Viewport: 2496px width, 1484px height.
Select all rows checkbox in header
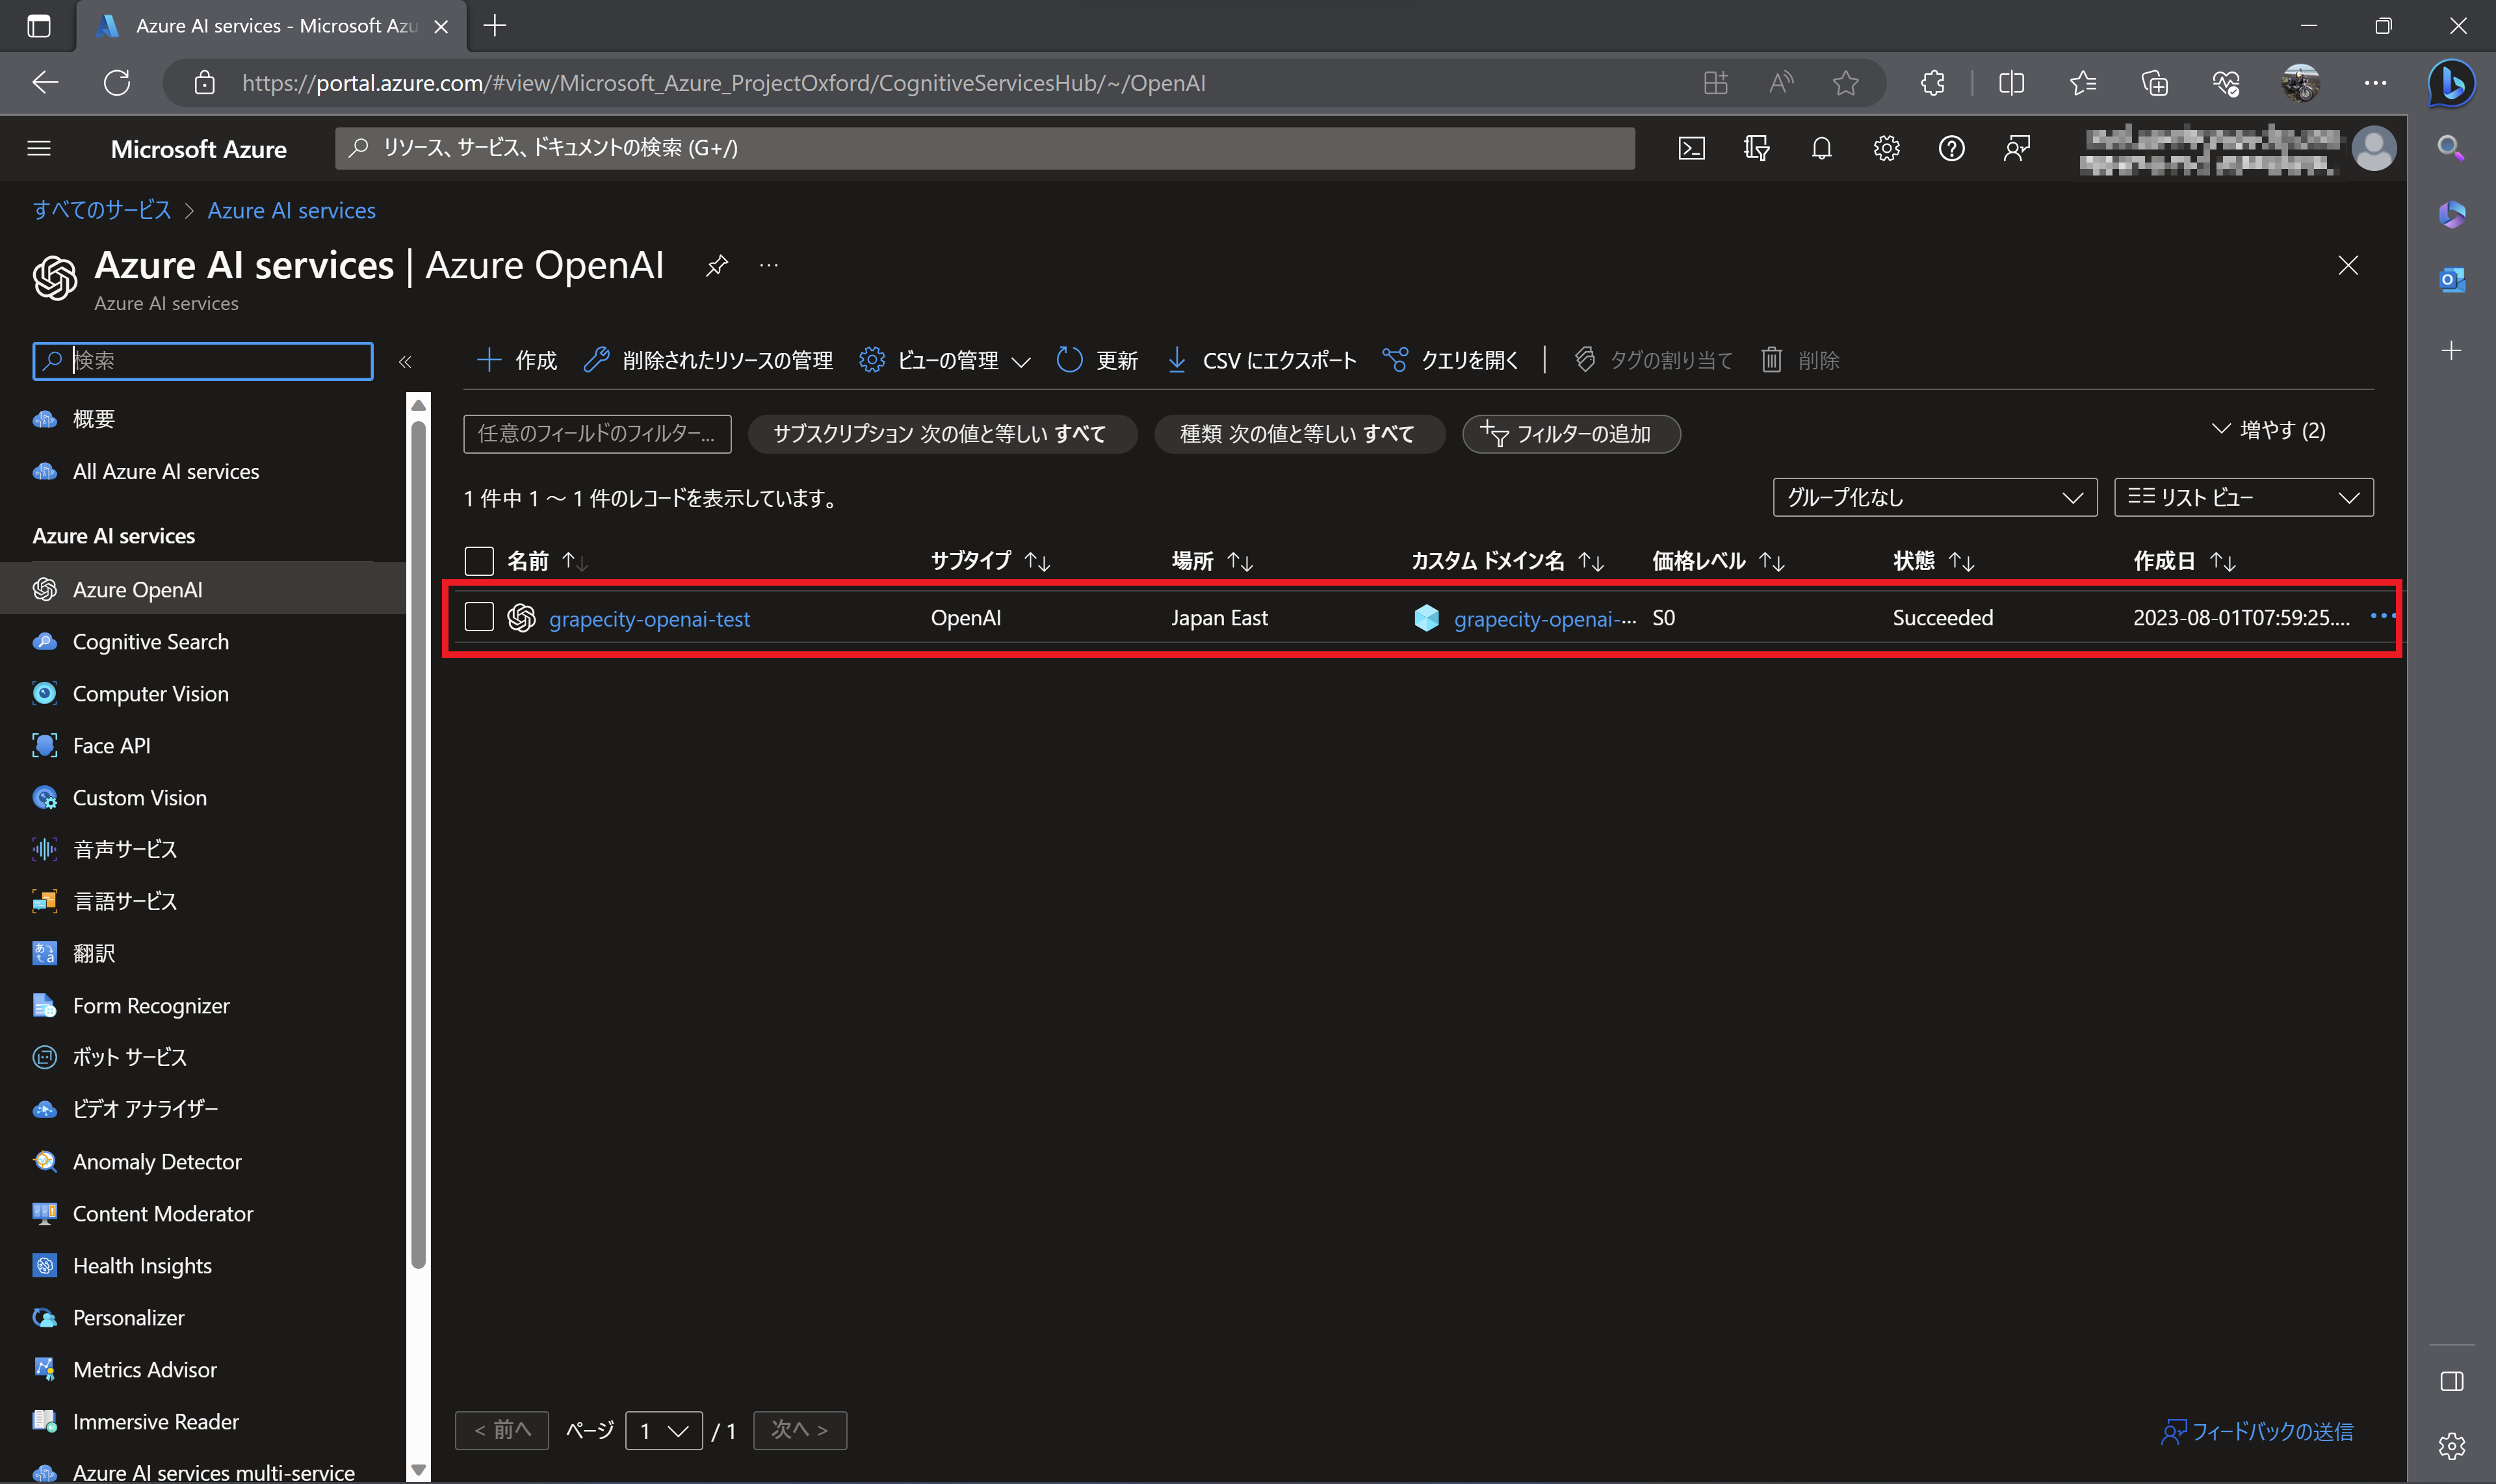[479, 561]
